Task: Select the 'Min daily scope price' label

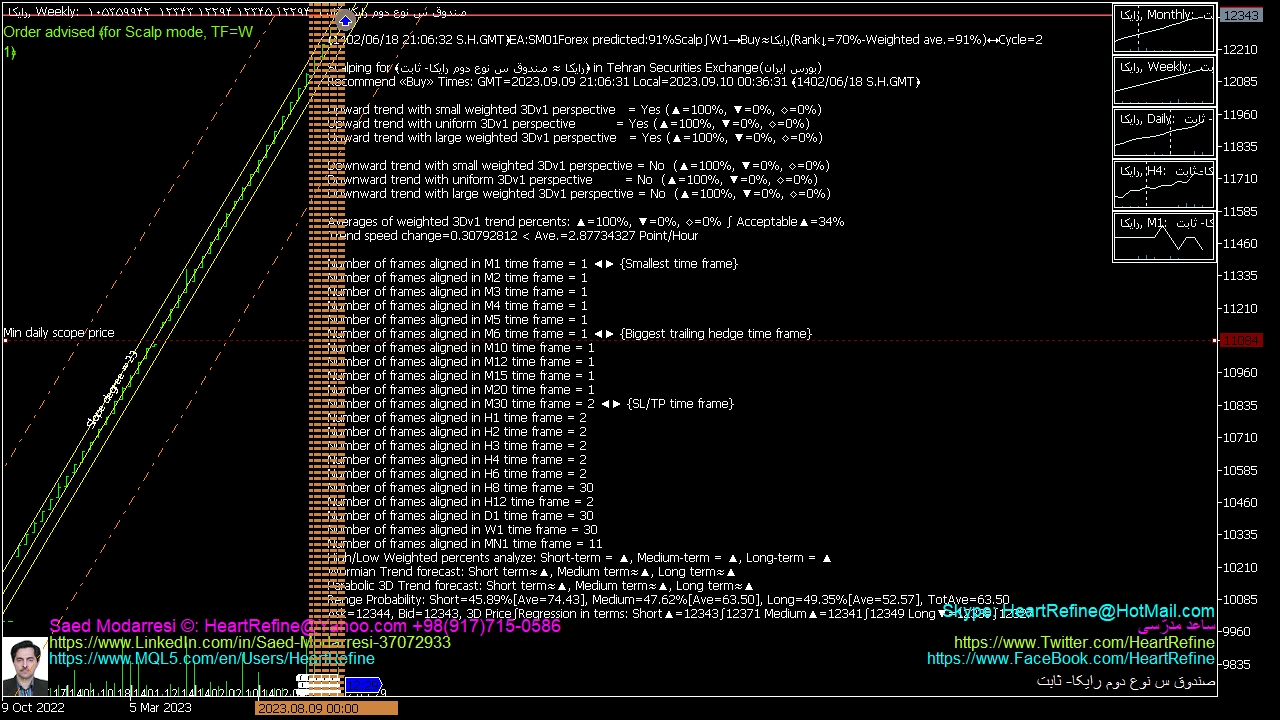Action: [x=59, y=333]
